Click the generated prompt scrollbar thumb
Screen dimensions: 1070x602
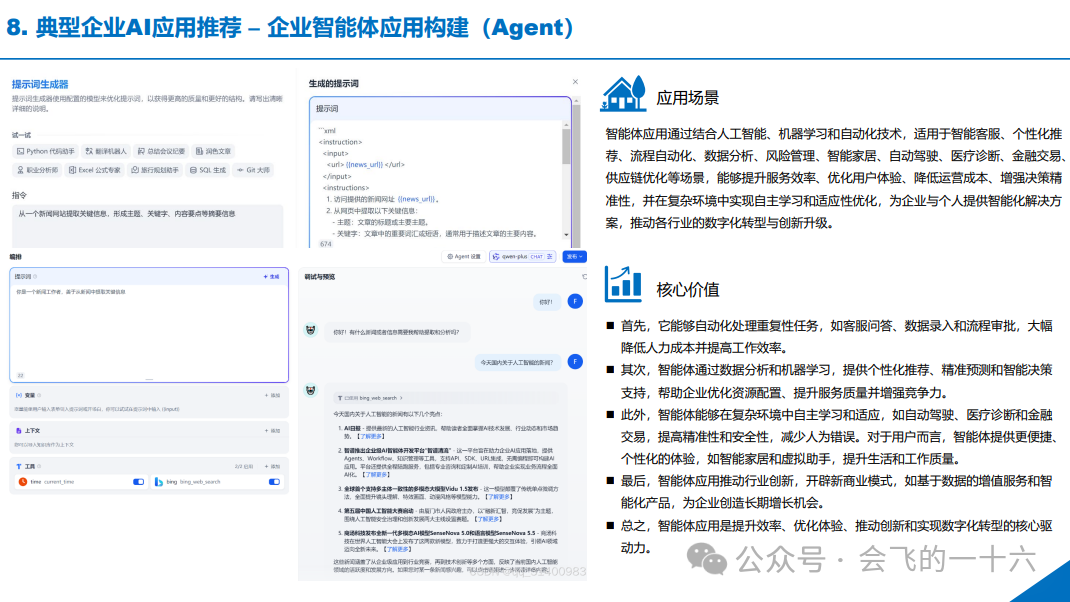pos(566,147)
